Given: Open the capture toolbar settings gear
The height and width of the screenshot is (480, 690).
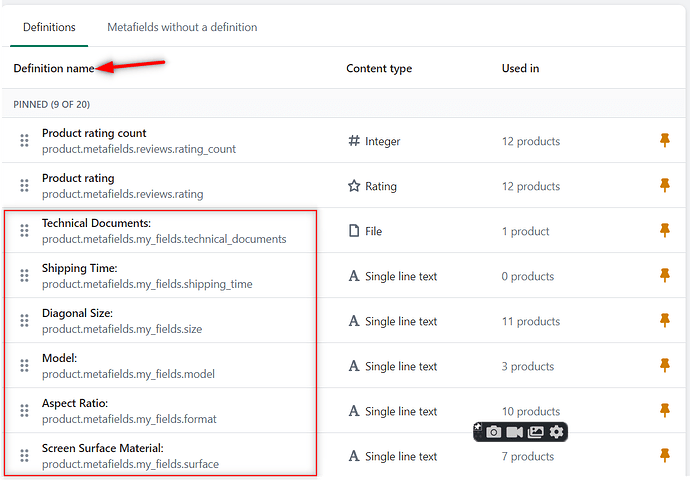Looking at the screenshot, I should (557, 432).
